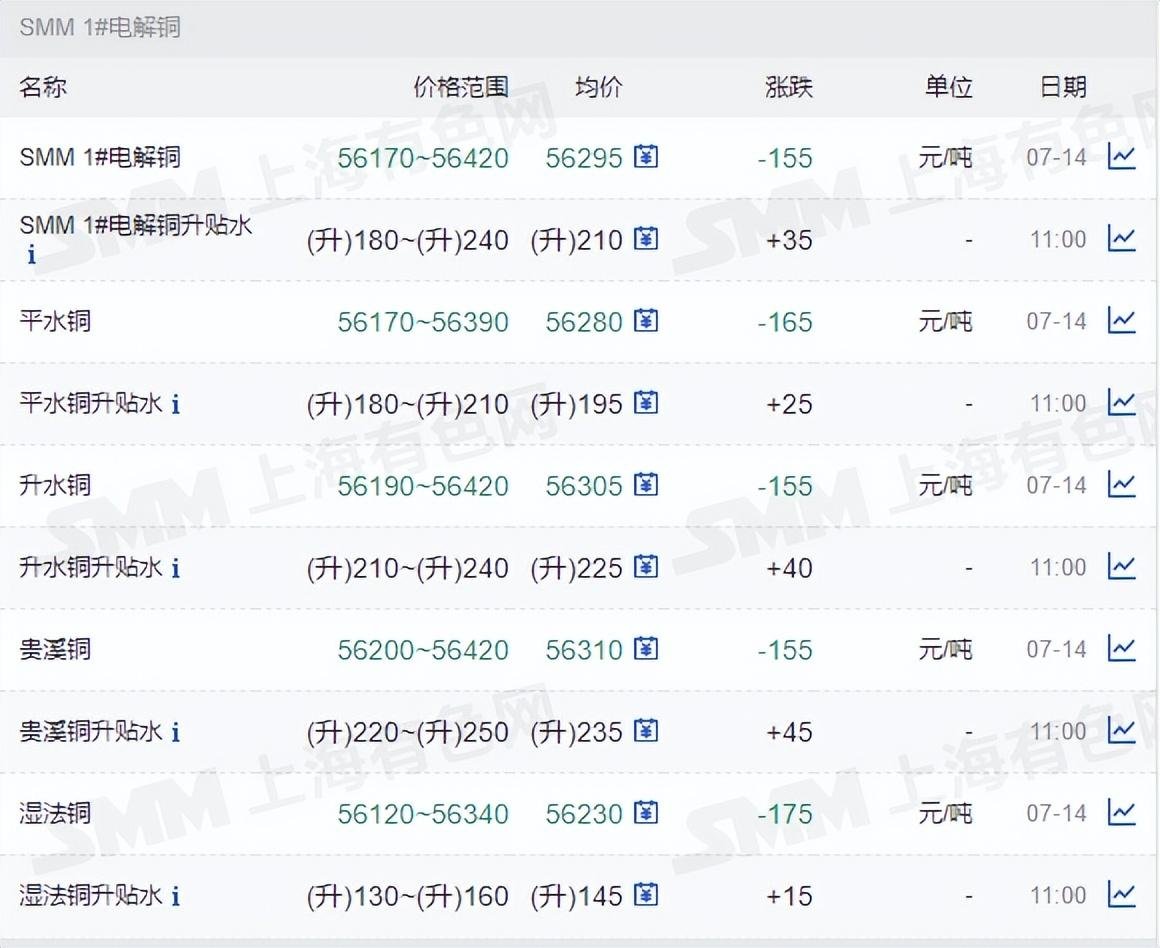
Task: Open the 贵溪铜 product link
Action: pos(55,649)
